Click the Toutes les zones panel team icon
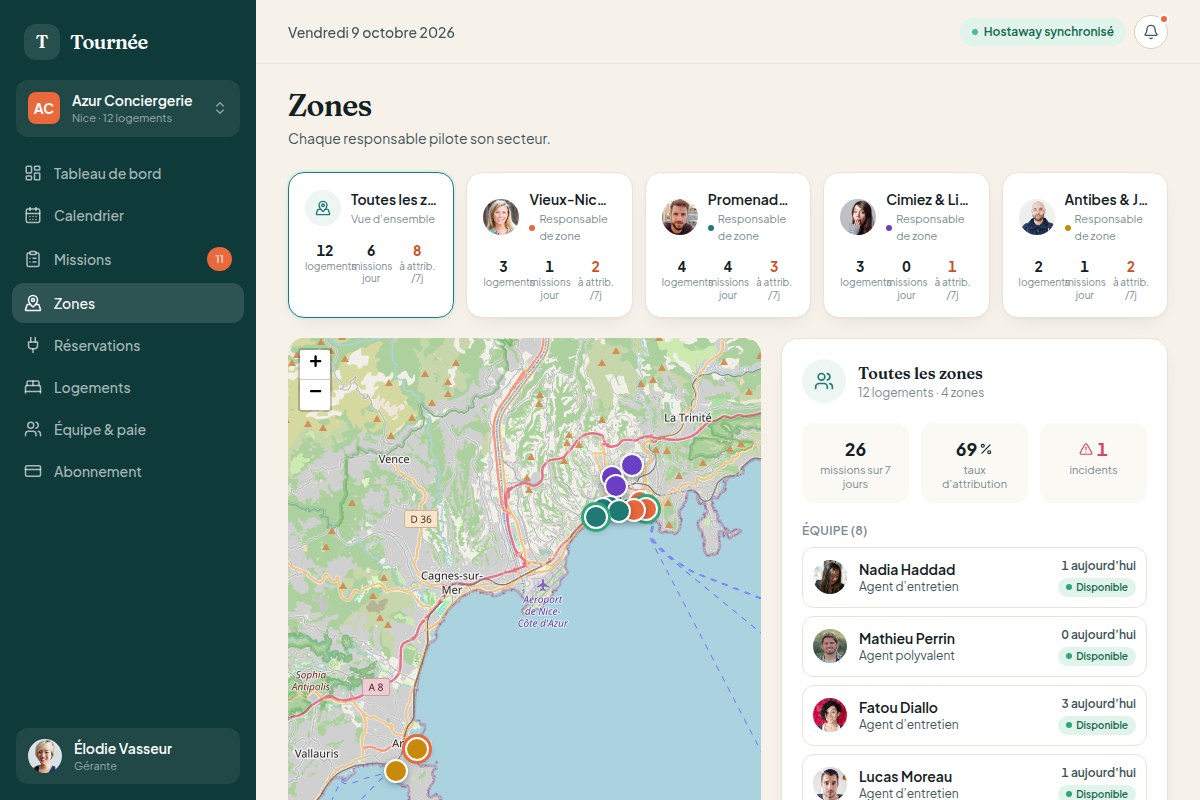The width and height of the screenshot is (1200, 800). pyautogui.click(x=824, y=381)
